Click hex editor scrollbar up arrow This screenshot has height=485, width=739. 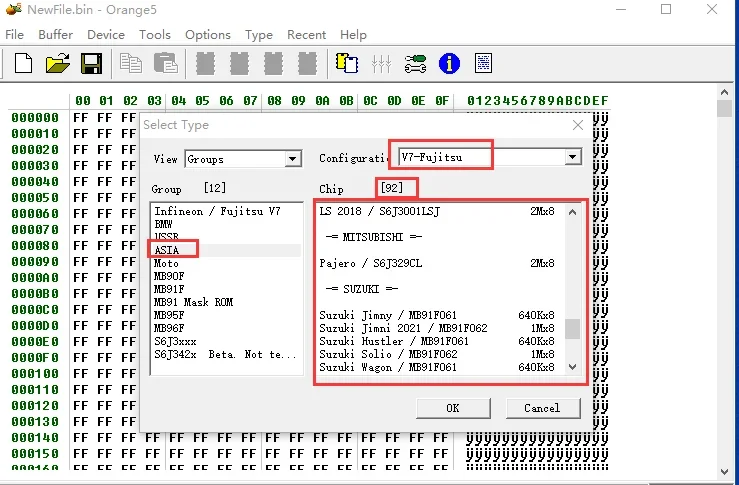click(724, 92)
